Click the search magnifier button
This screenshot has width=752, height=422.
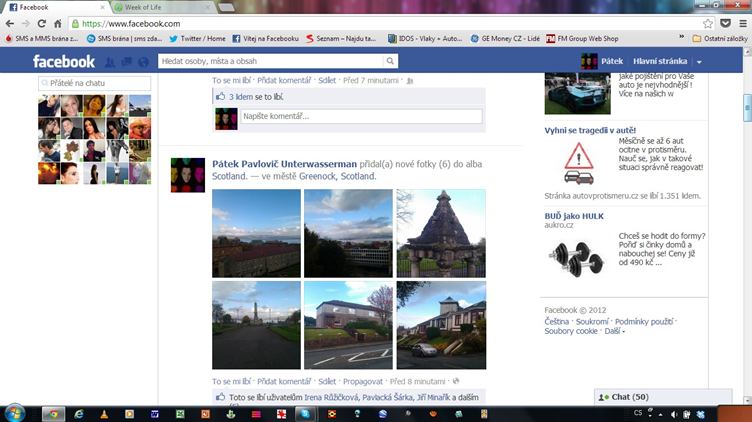pyautogui.click(x=390, y=61)
